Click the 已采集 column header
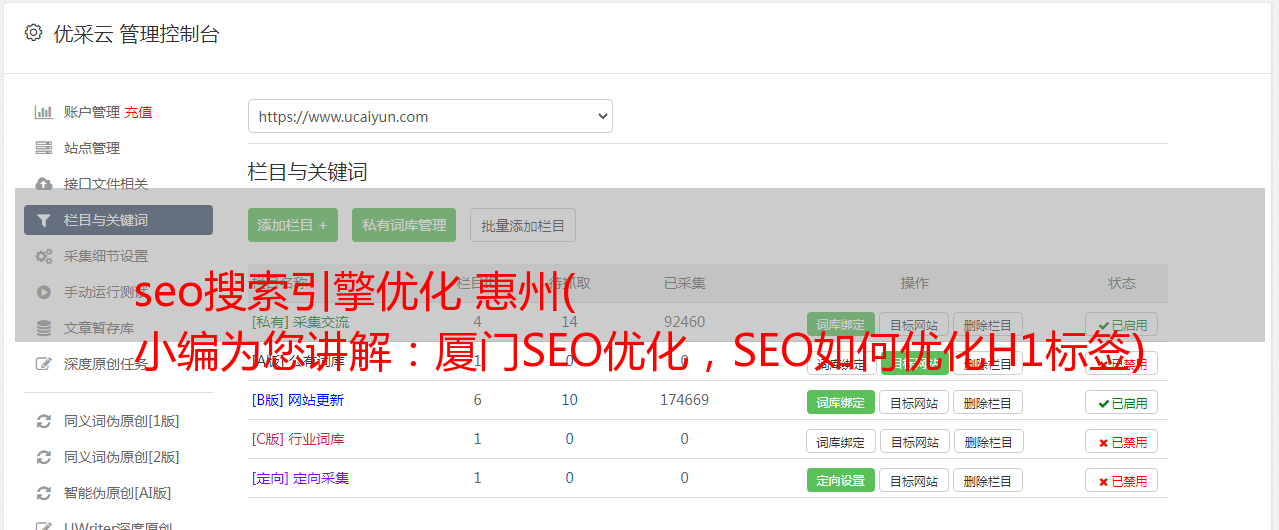1279x530 pixels. coord(685,283)
